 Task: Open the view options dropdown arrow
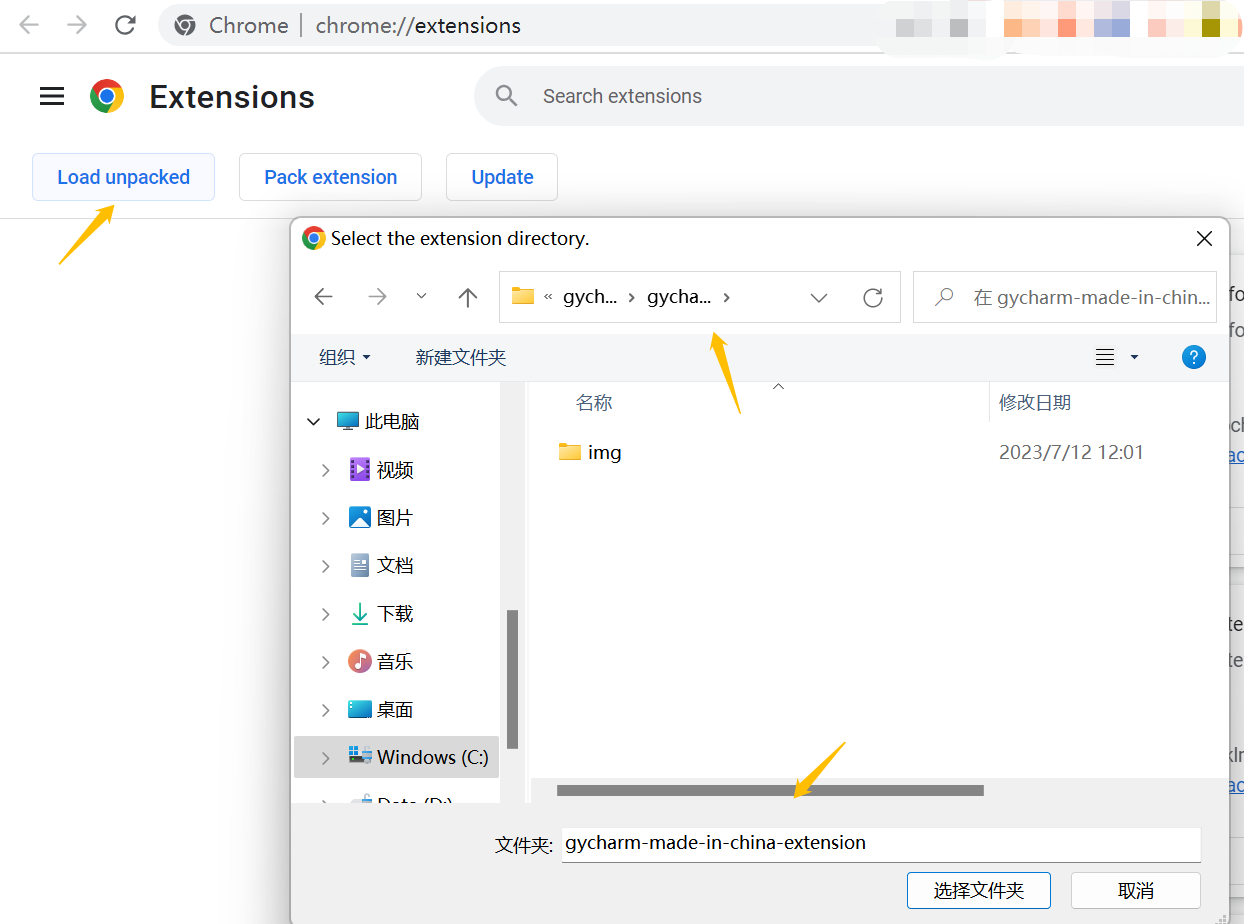[1134, 357]
